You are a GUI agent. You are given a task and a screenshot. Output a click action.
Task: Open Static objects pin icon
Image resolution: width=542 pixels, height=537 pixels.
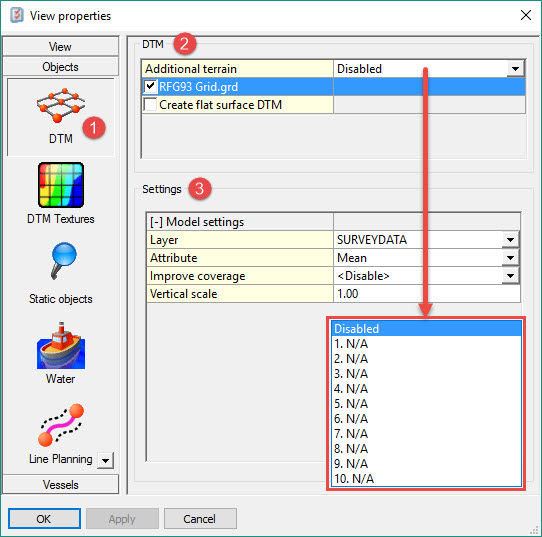pos(63,261)
